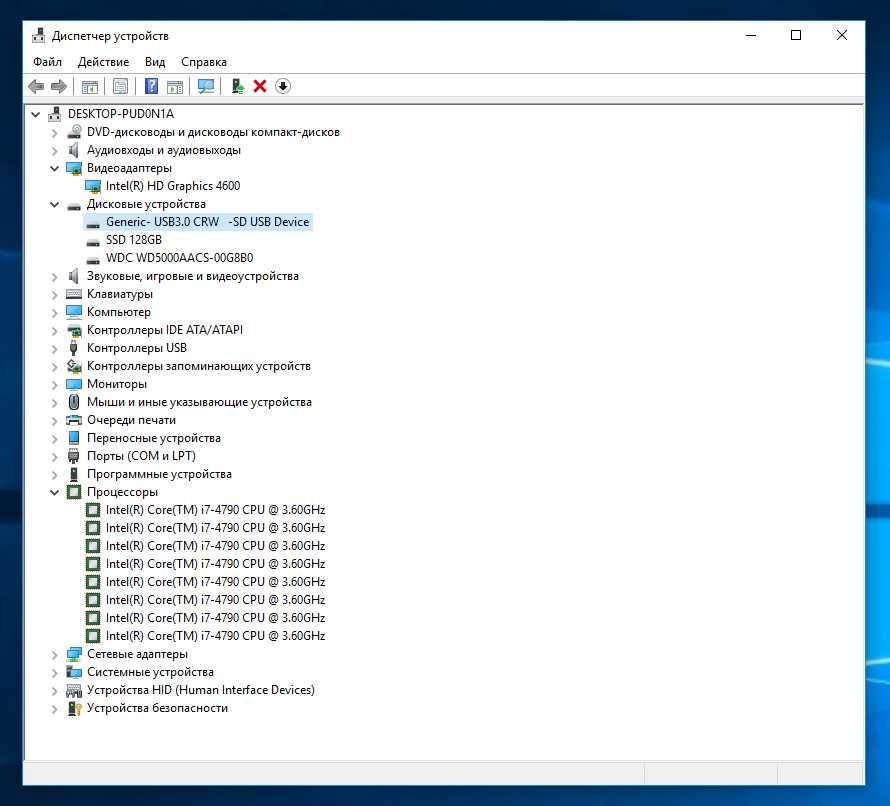Select the Программные устройства label

tap(159, 474)
